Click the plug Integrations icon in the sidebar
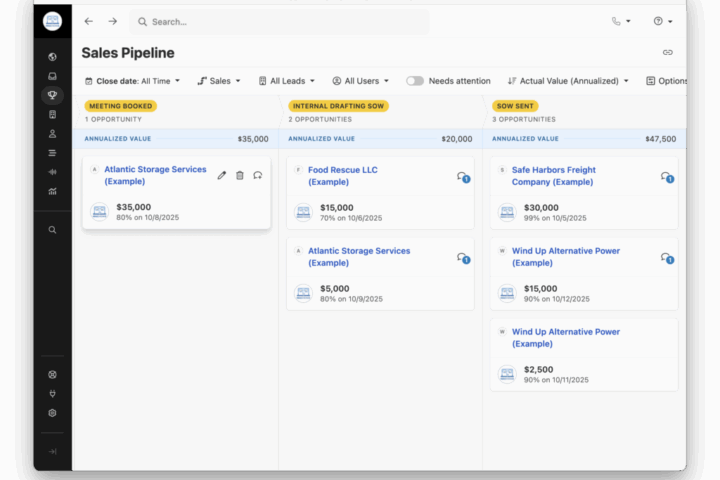This screenshot has height=480, width=720. [52, 393]
